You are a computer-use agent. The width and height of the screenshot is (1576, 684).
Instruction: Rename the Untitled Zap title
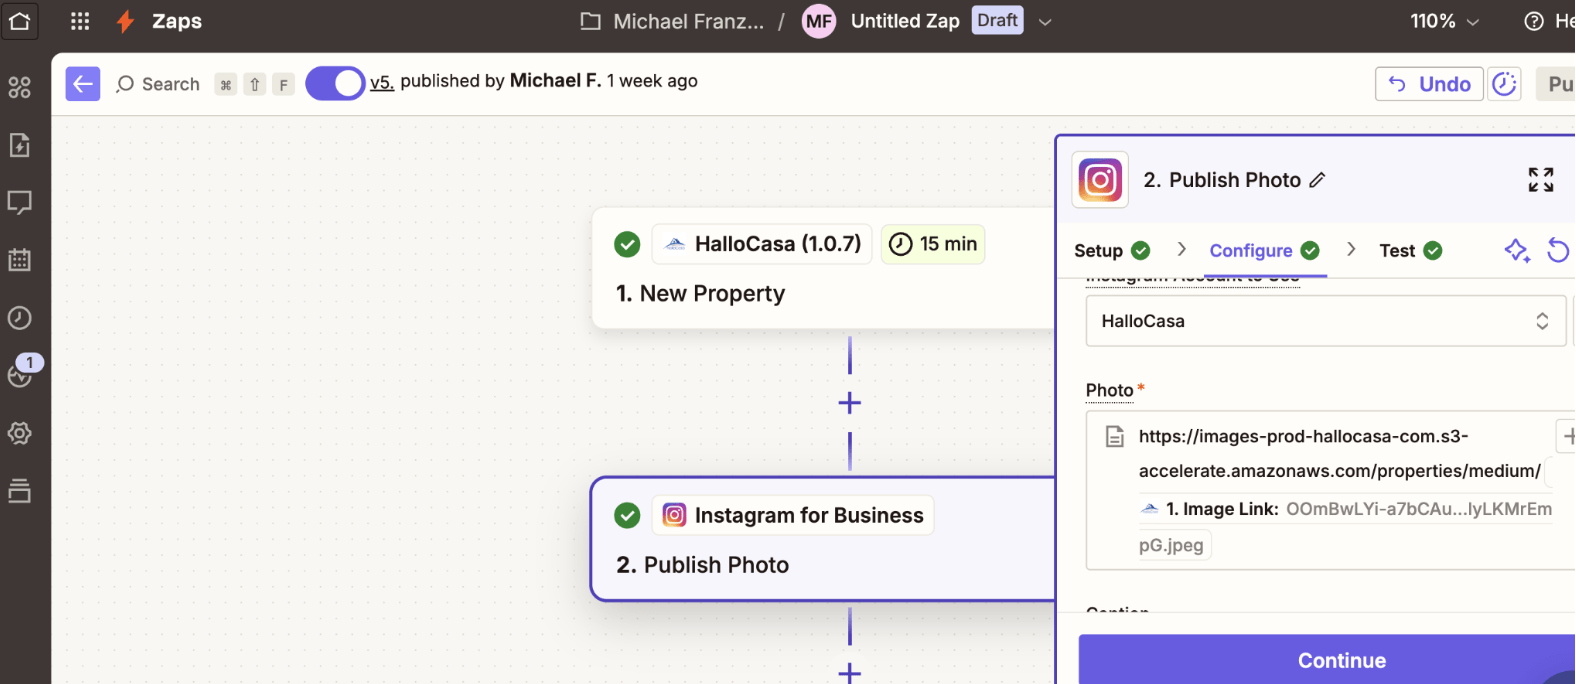(905, 21)
